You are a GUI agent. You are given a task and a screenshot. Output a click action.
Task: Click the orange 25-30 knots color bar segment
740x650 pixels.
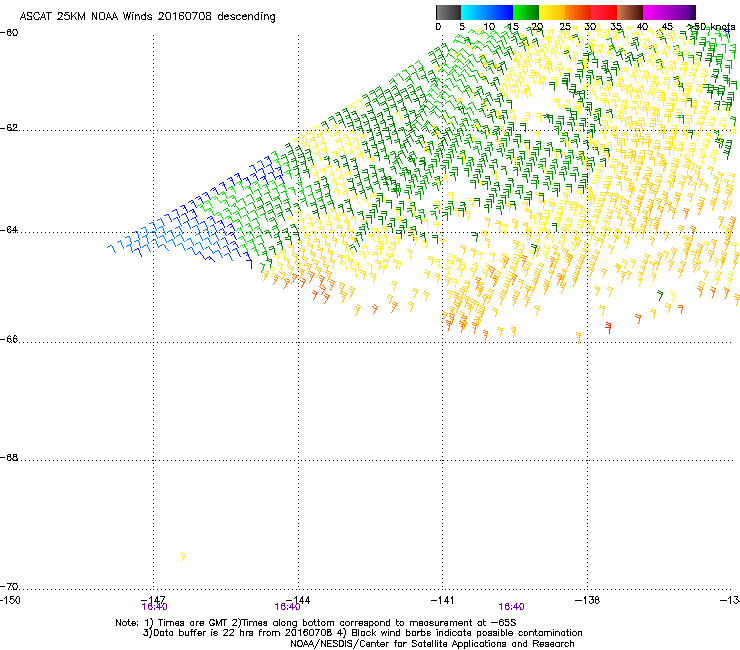tap(578, 12)
